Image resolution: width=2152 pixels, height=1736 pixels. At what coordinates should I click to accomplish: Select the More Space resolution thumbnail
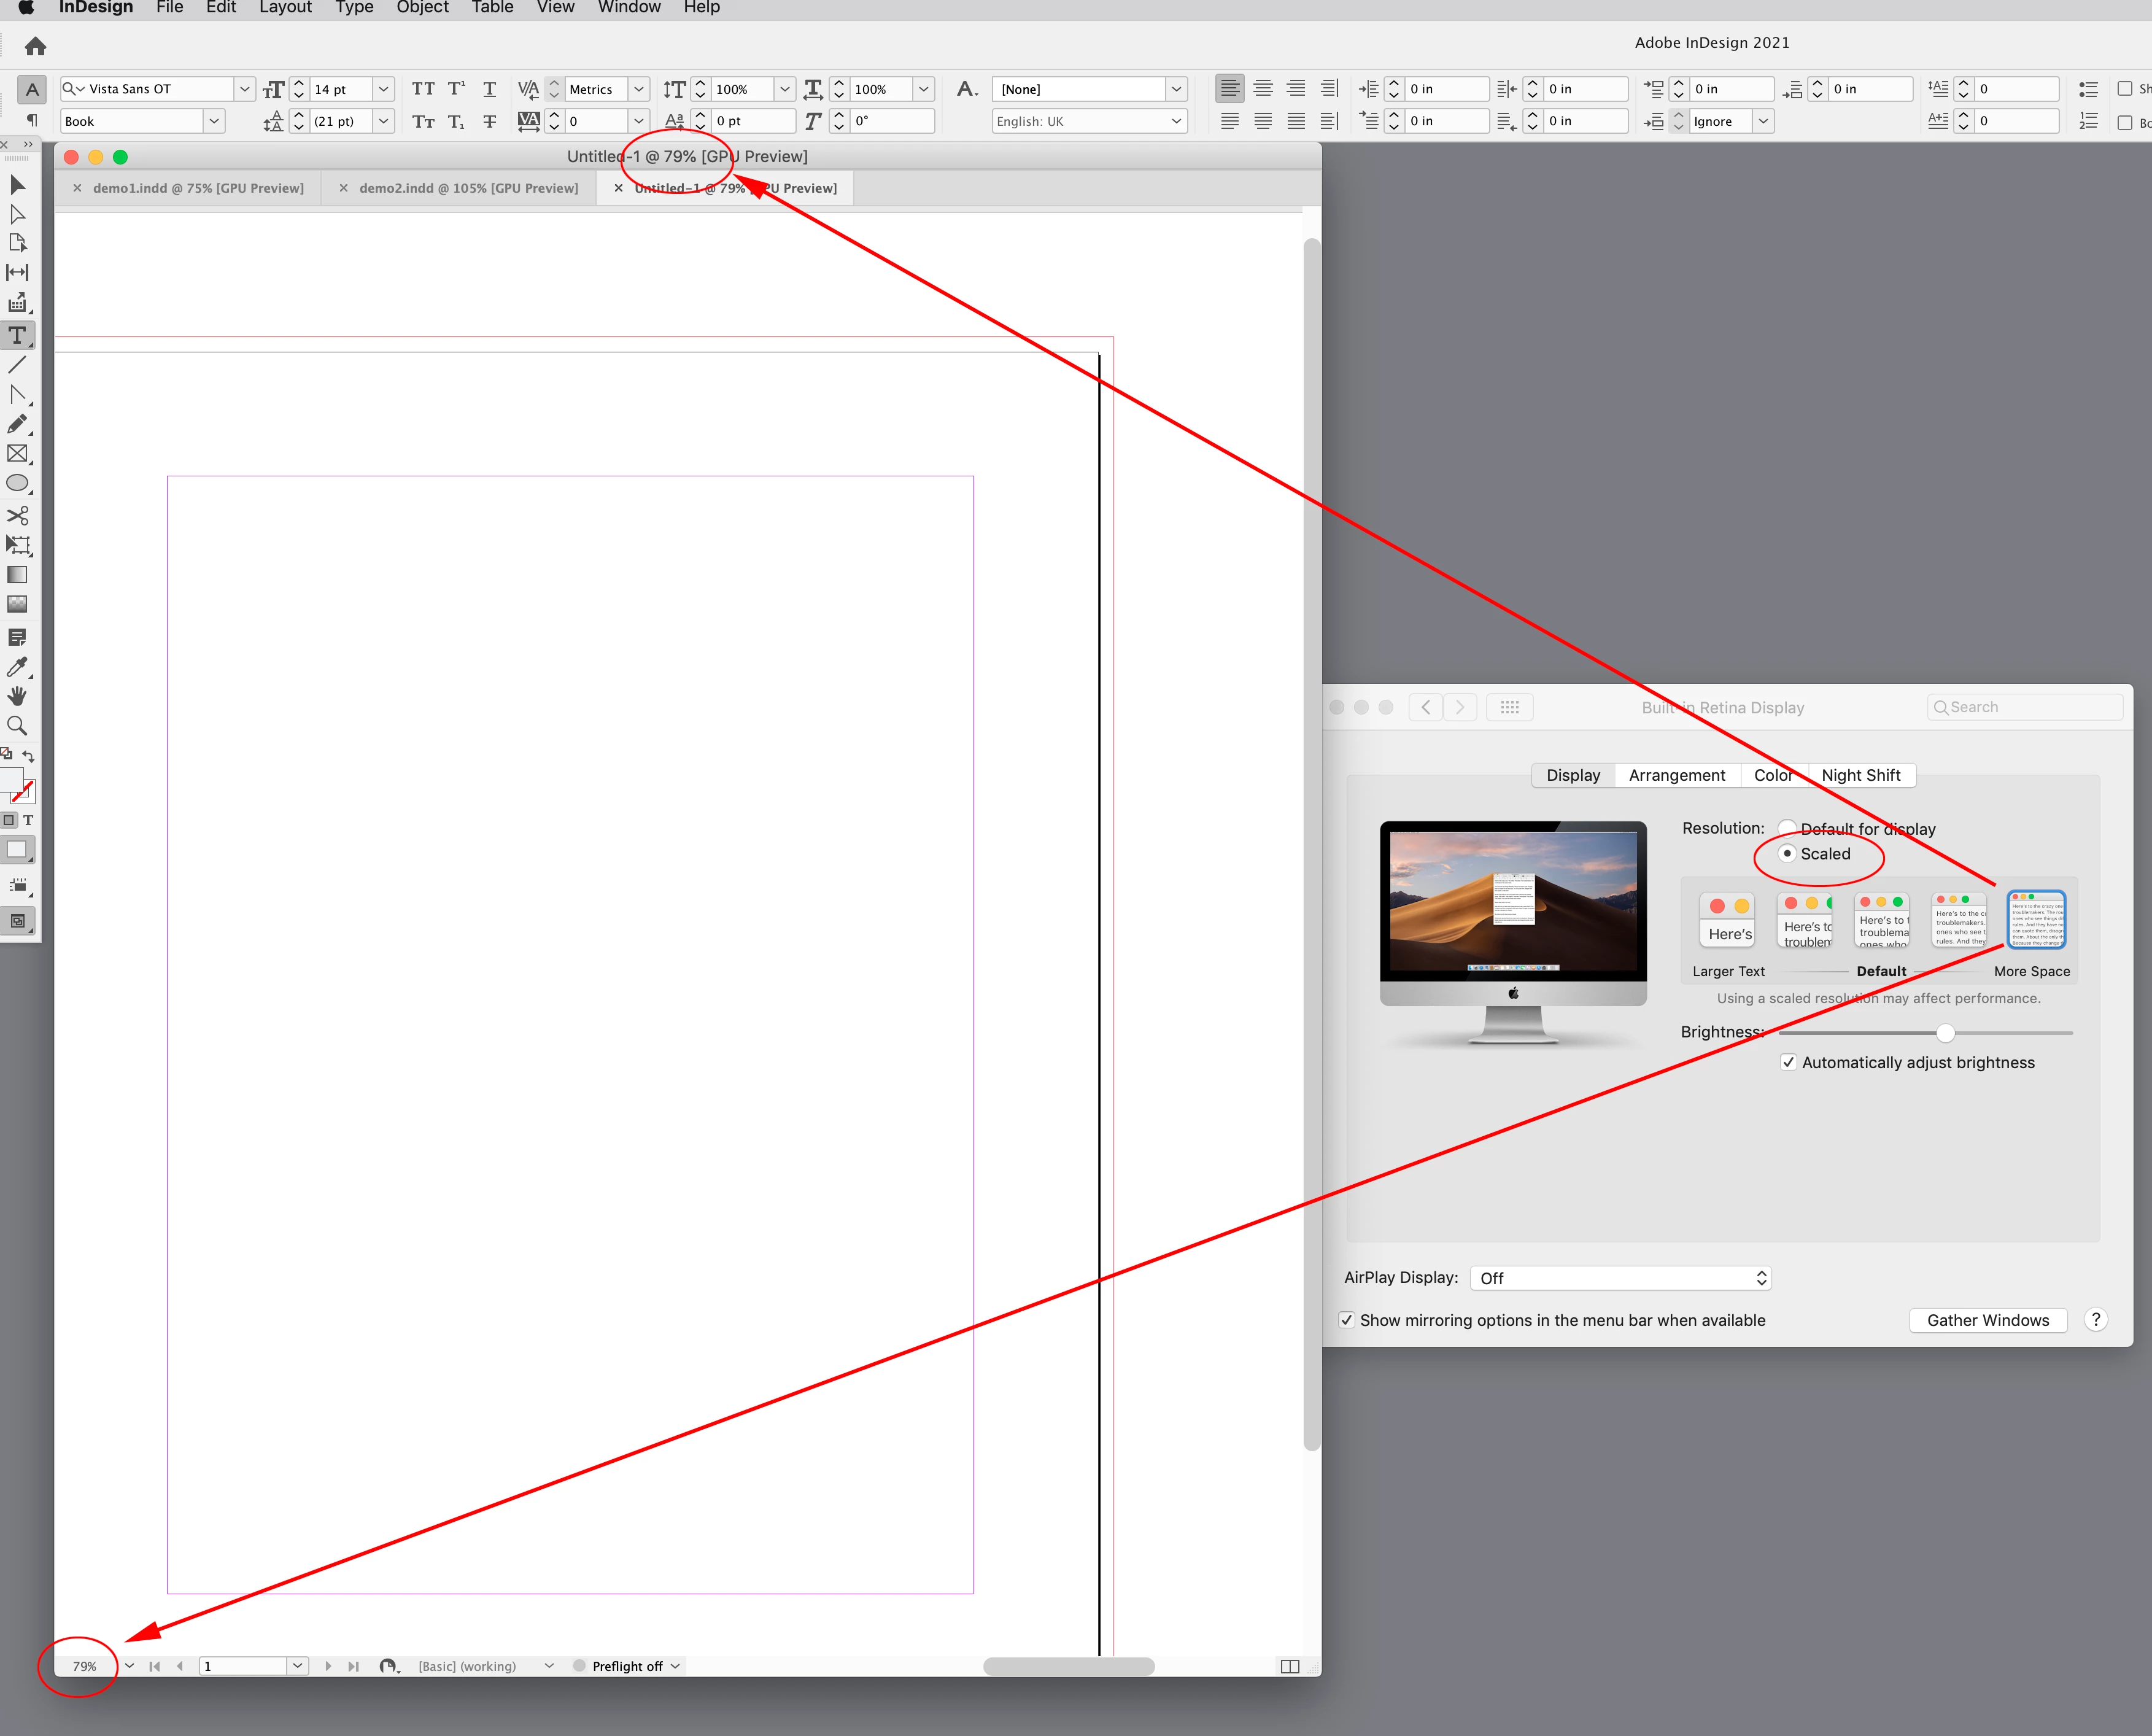tap(2035, 919)
